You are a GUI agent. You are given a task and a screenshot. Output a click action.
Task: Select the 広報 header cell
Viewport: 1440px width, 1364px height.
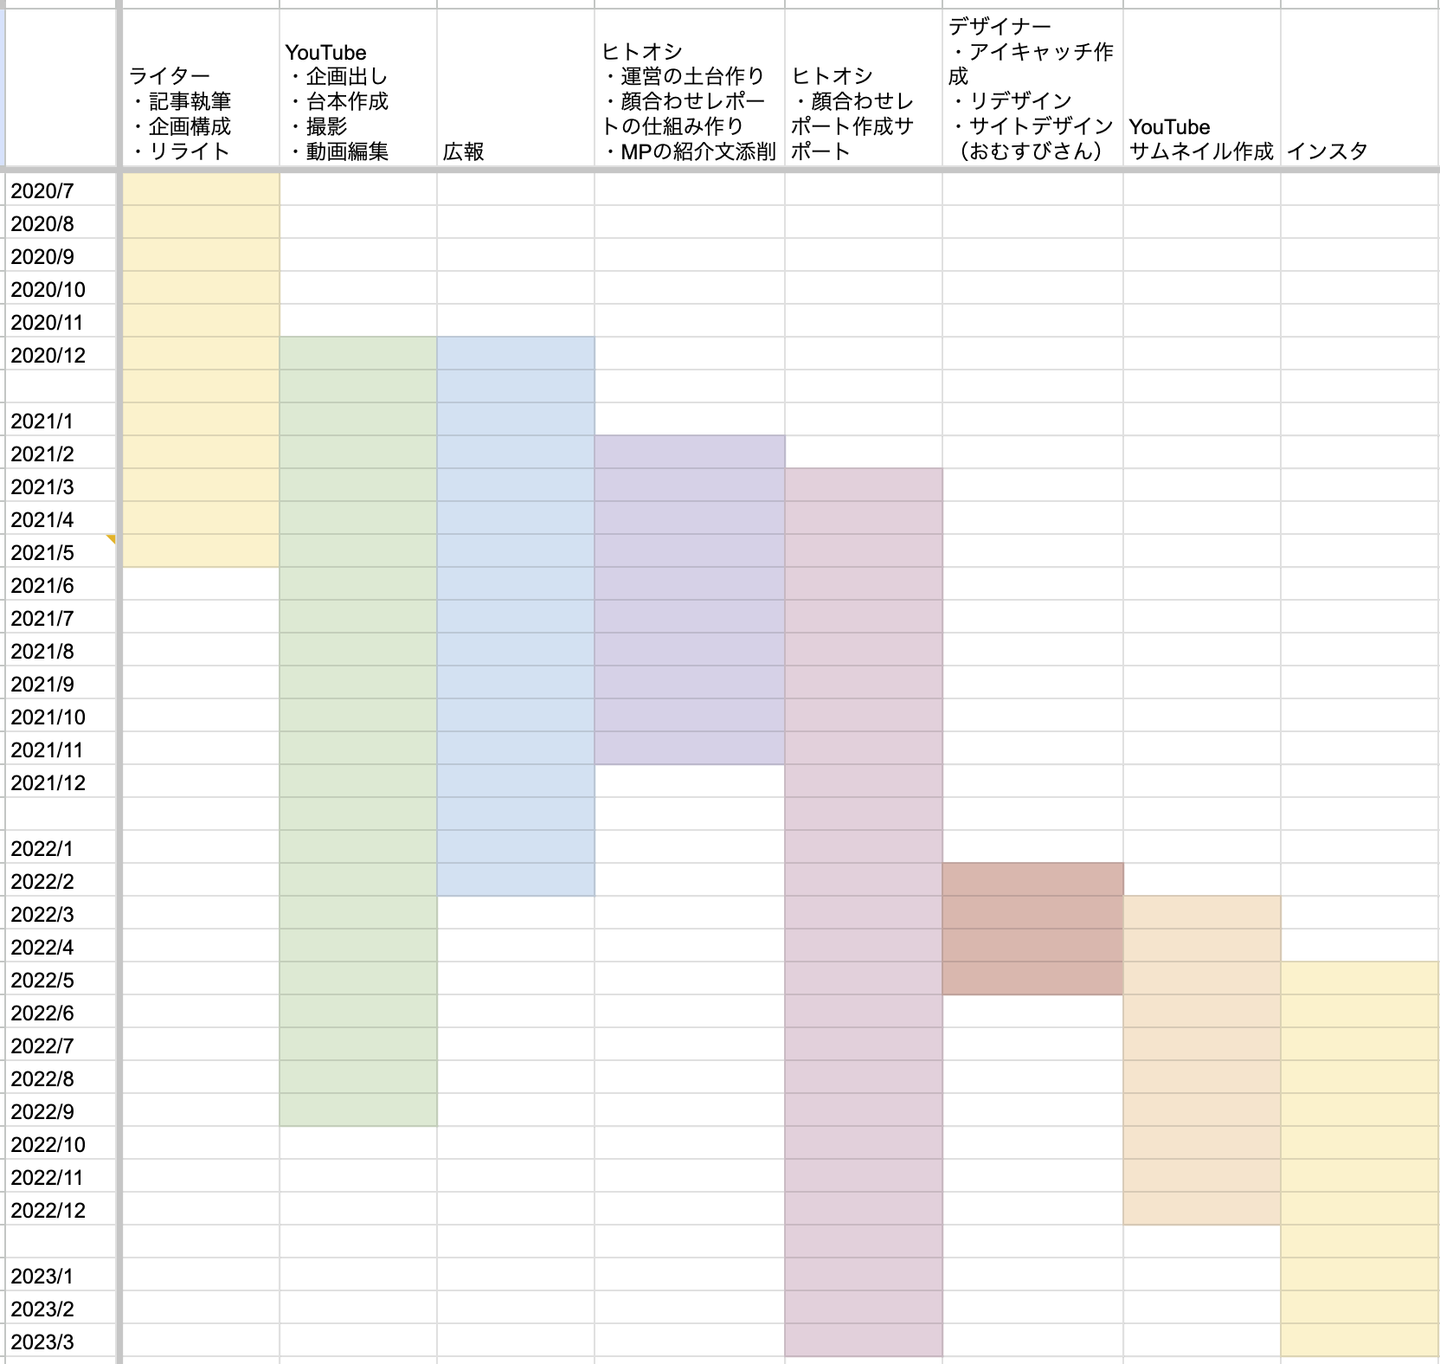(516, 88)
